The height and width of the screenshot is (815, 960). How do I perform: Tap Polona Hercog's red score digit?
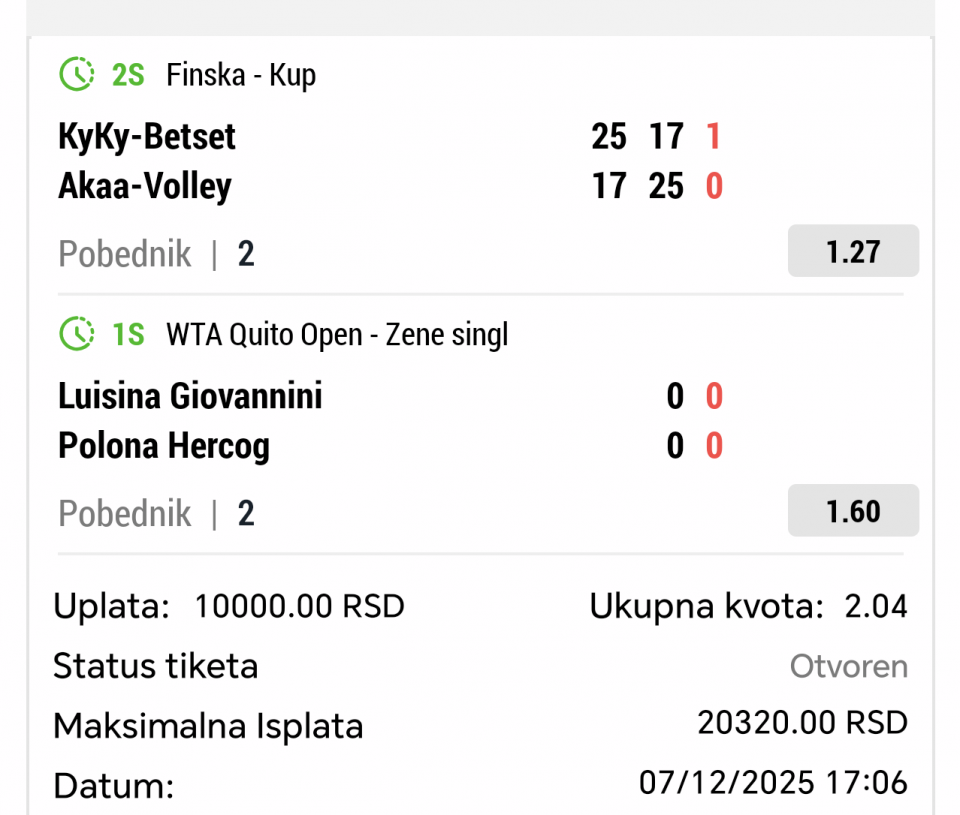(713, 446)
